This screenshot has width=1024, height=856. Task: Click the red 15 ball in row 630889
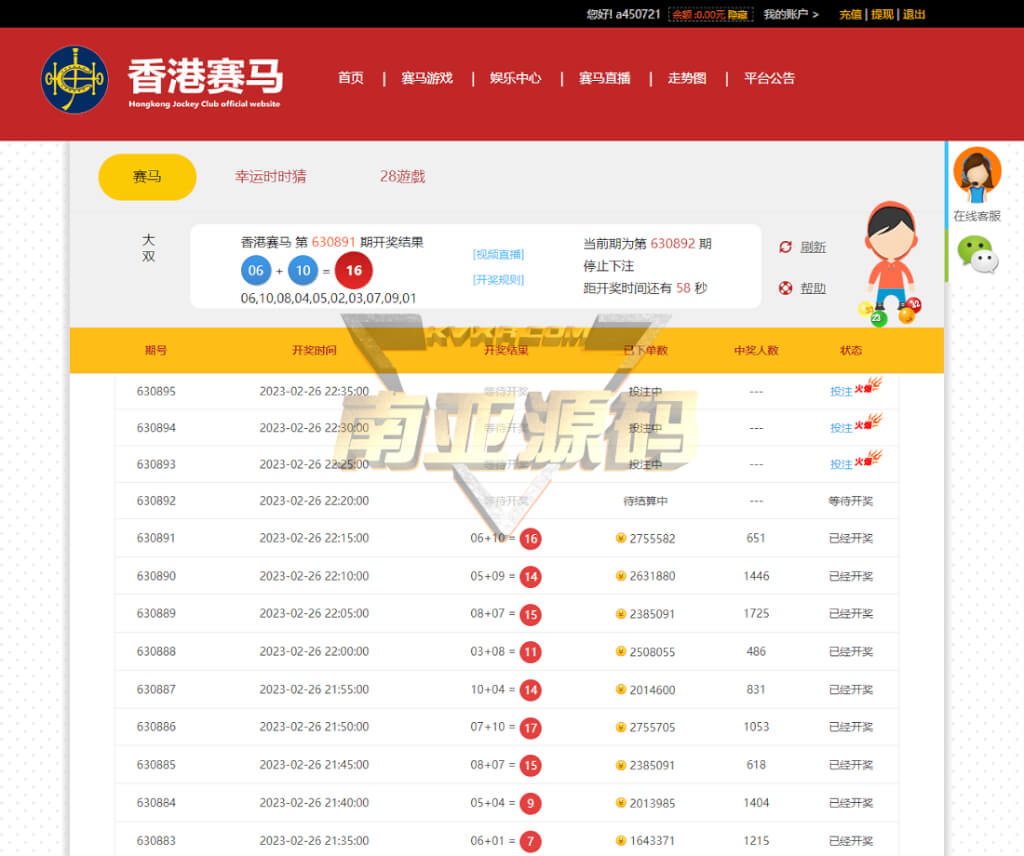coord(530,614)
